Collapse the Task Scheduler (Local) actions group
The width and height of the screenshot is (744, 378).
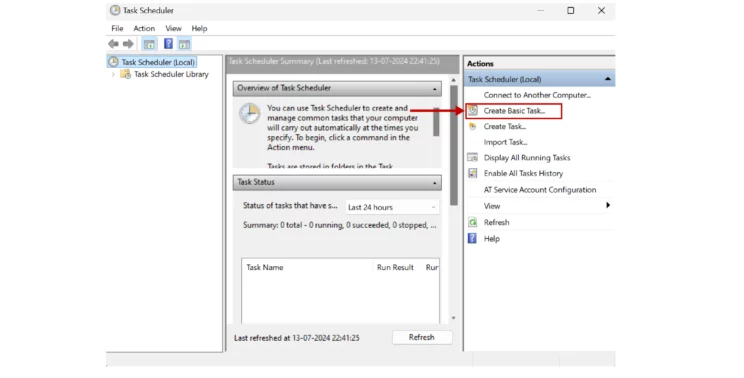pos(608,79)
